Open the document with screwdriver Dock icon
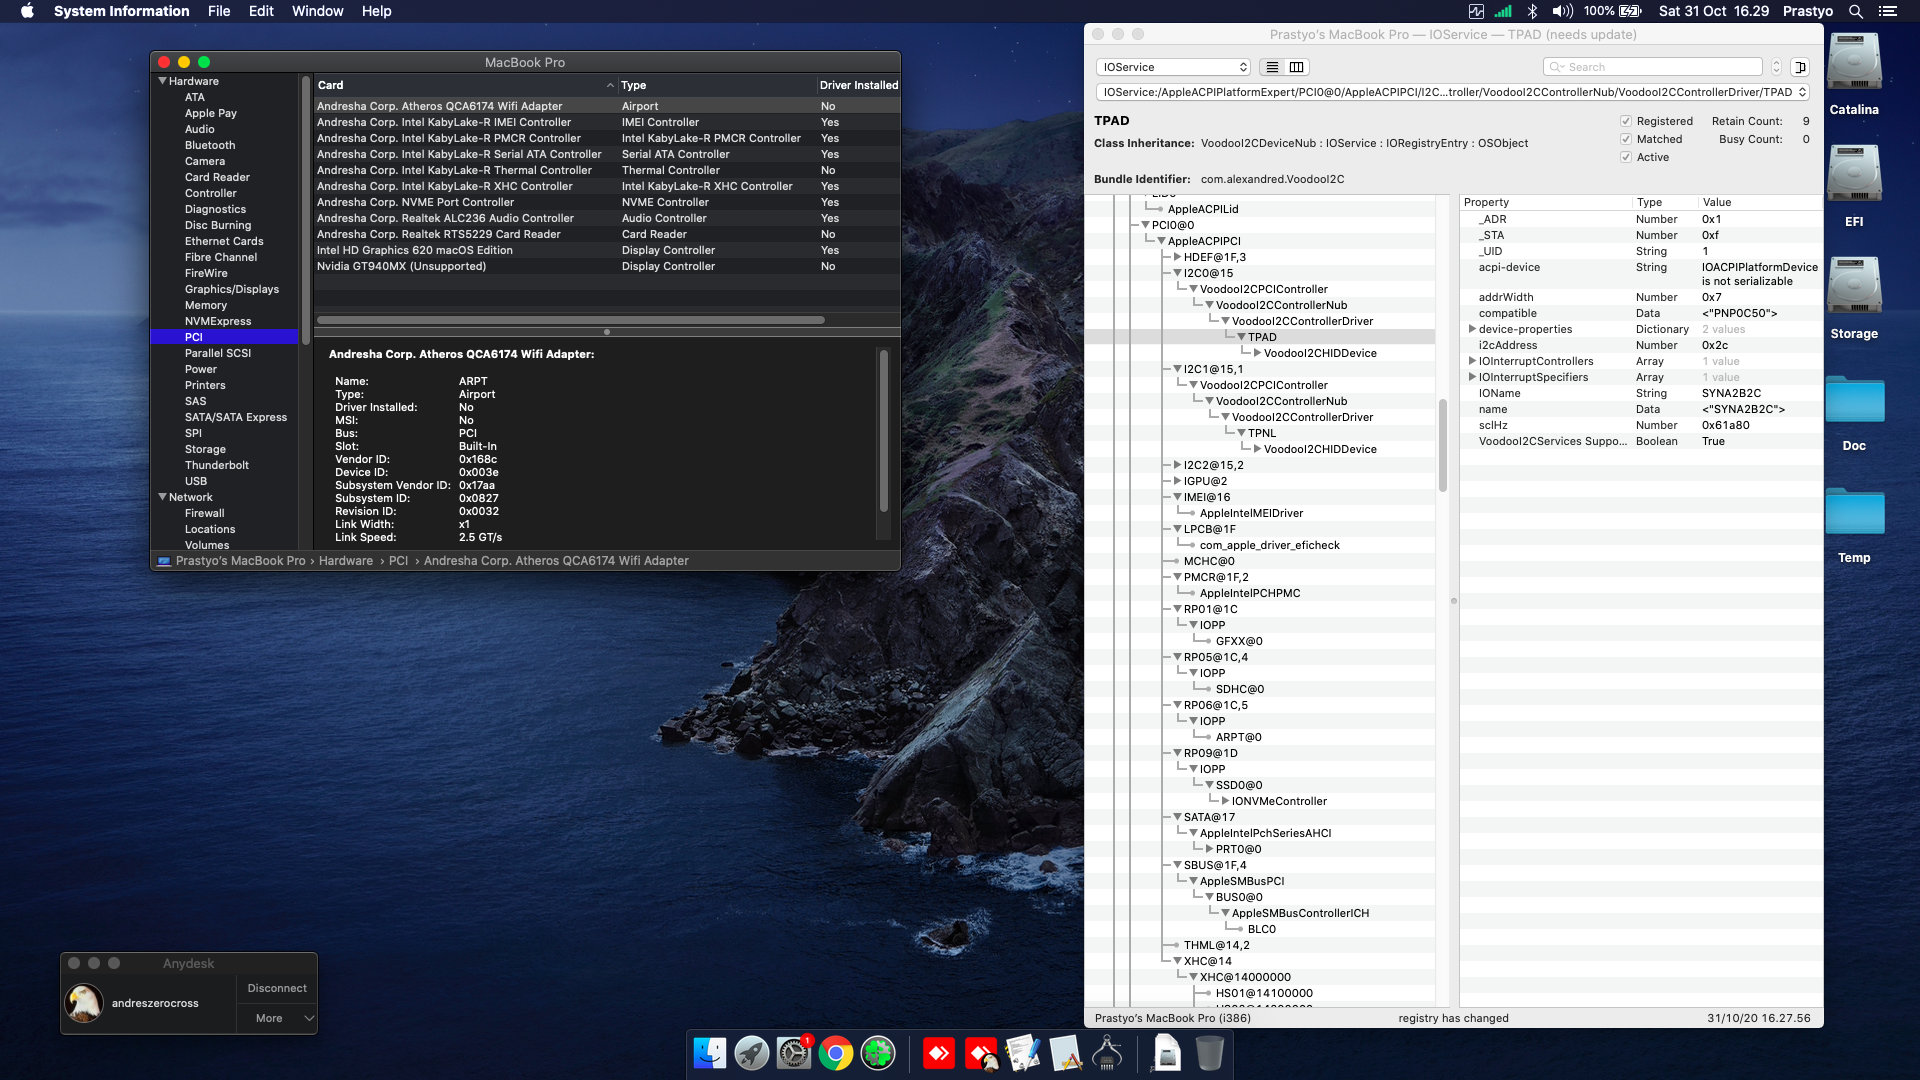The height and width of the screenshot is (1080, 1920). click(x=1023, y=1053)
